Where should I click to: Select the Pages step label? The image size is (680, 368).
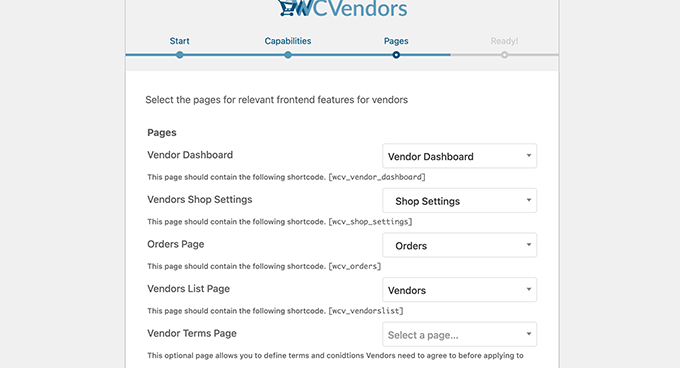[396, 41]
